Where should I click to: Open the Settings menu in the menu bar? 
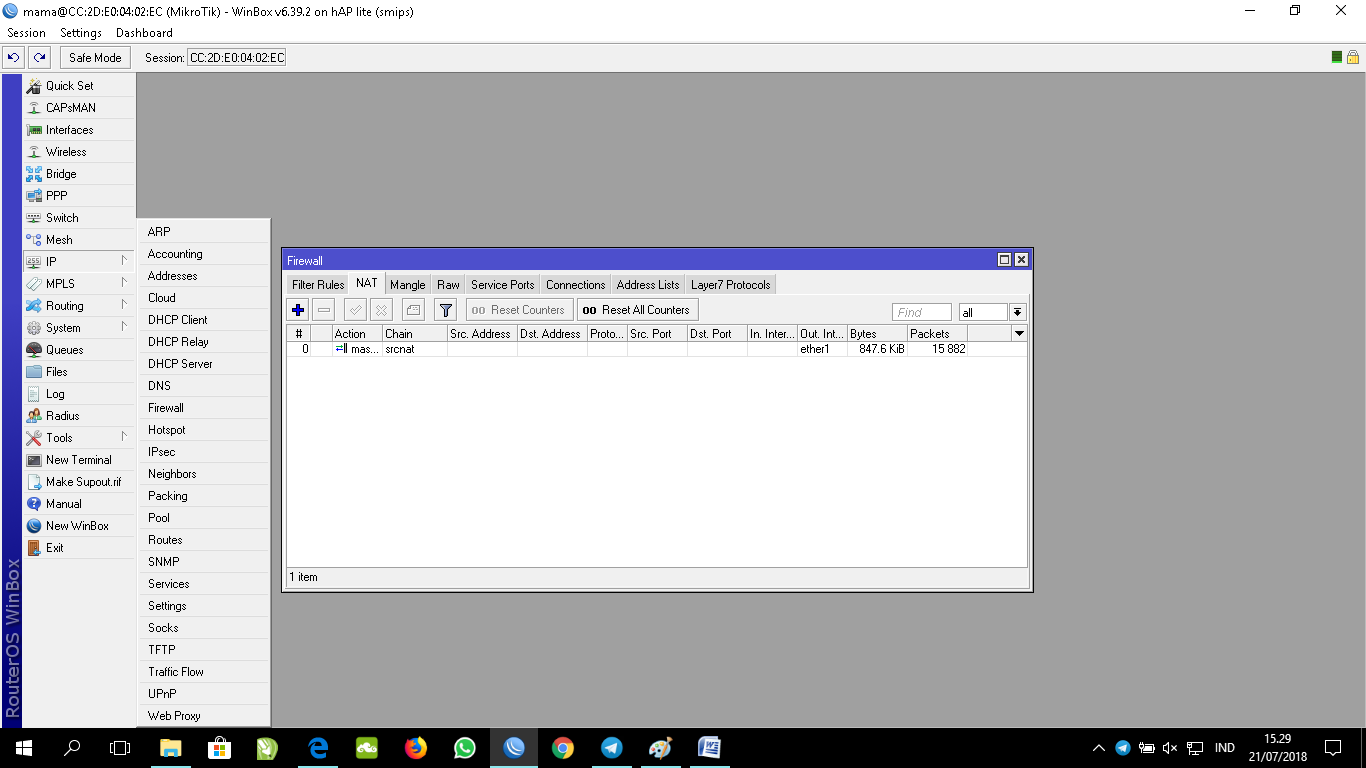(81, 33)
